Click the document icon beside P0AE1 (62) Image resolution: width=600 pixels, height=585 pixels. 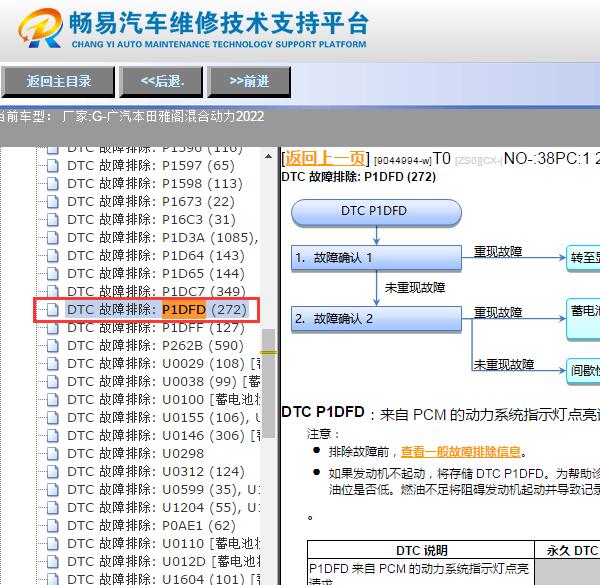52,525
